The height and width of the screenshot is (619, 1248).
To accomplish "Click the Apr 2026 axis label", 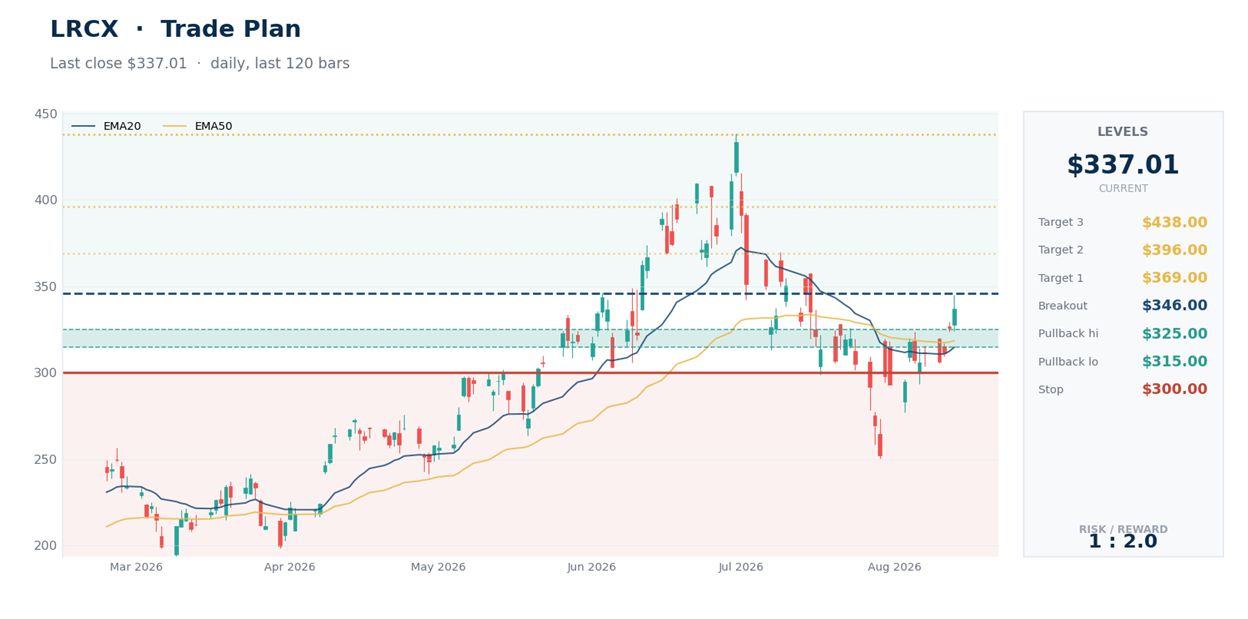I will [x=290, y=567].
